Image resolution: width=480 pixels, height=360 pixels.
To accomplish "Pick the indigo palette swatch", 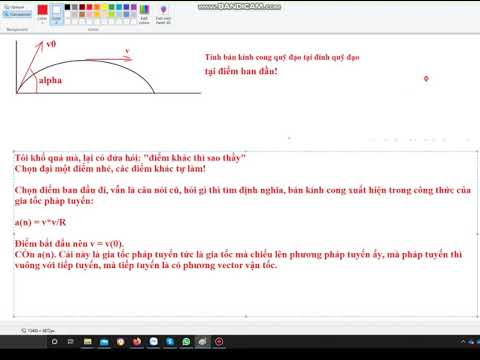I will tap(126, 7).
